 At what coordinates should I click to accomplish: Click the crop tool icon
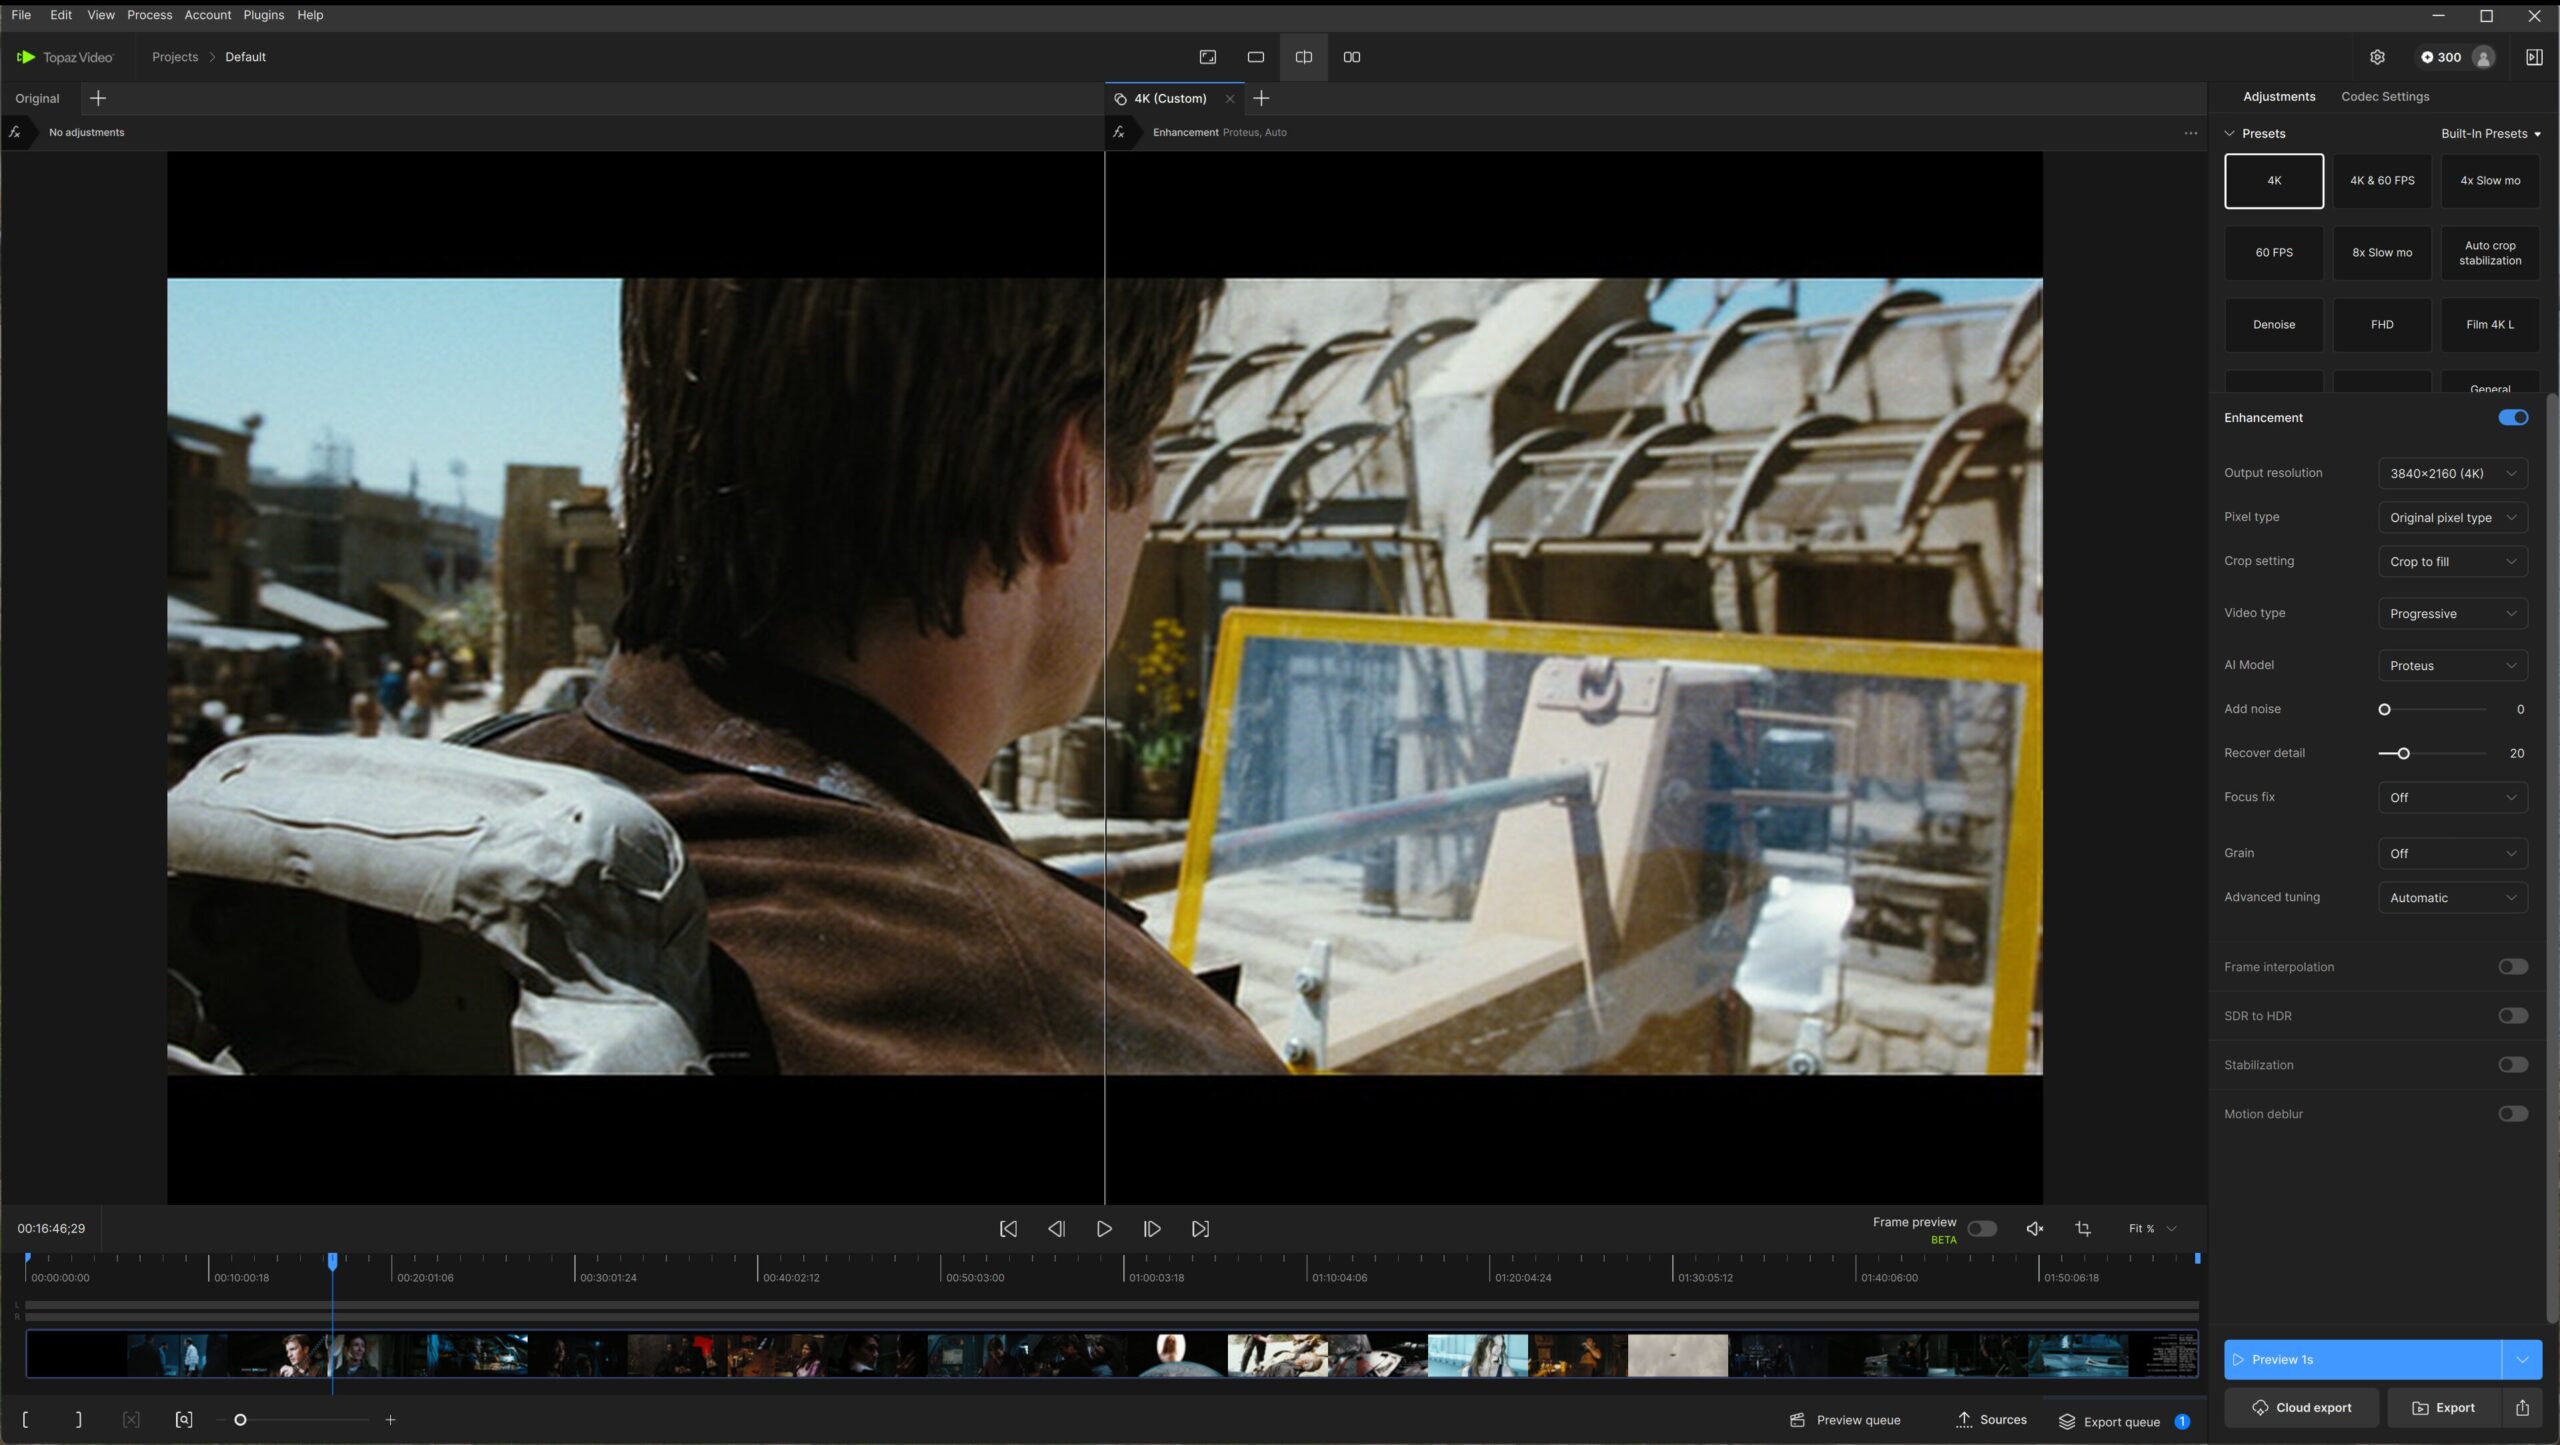[2083, 1229]
